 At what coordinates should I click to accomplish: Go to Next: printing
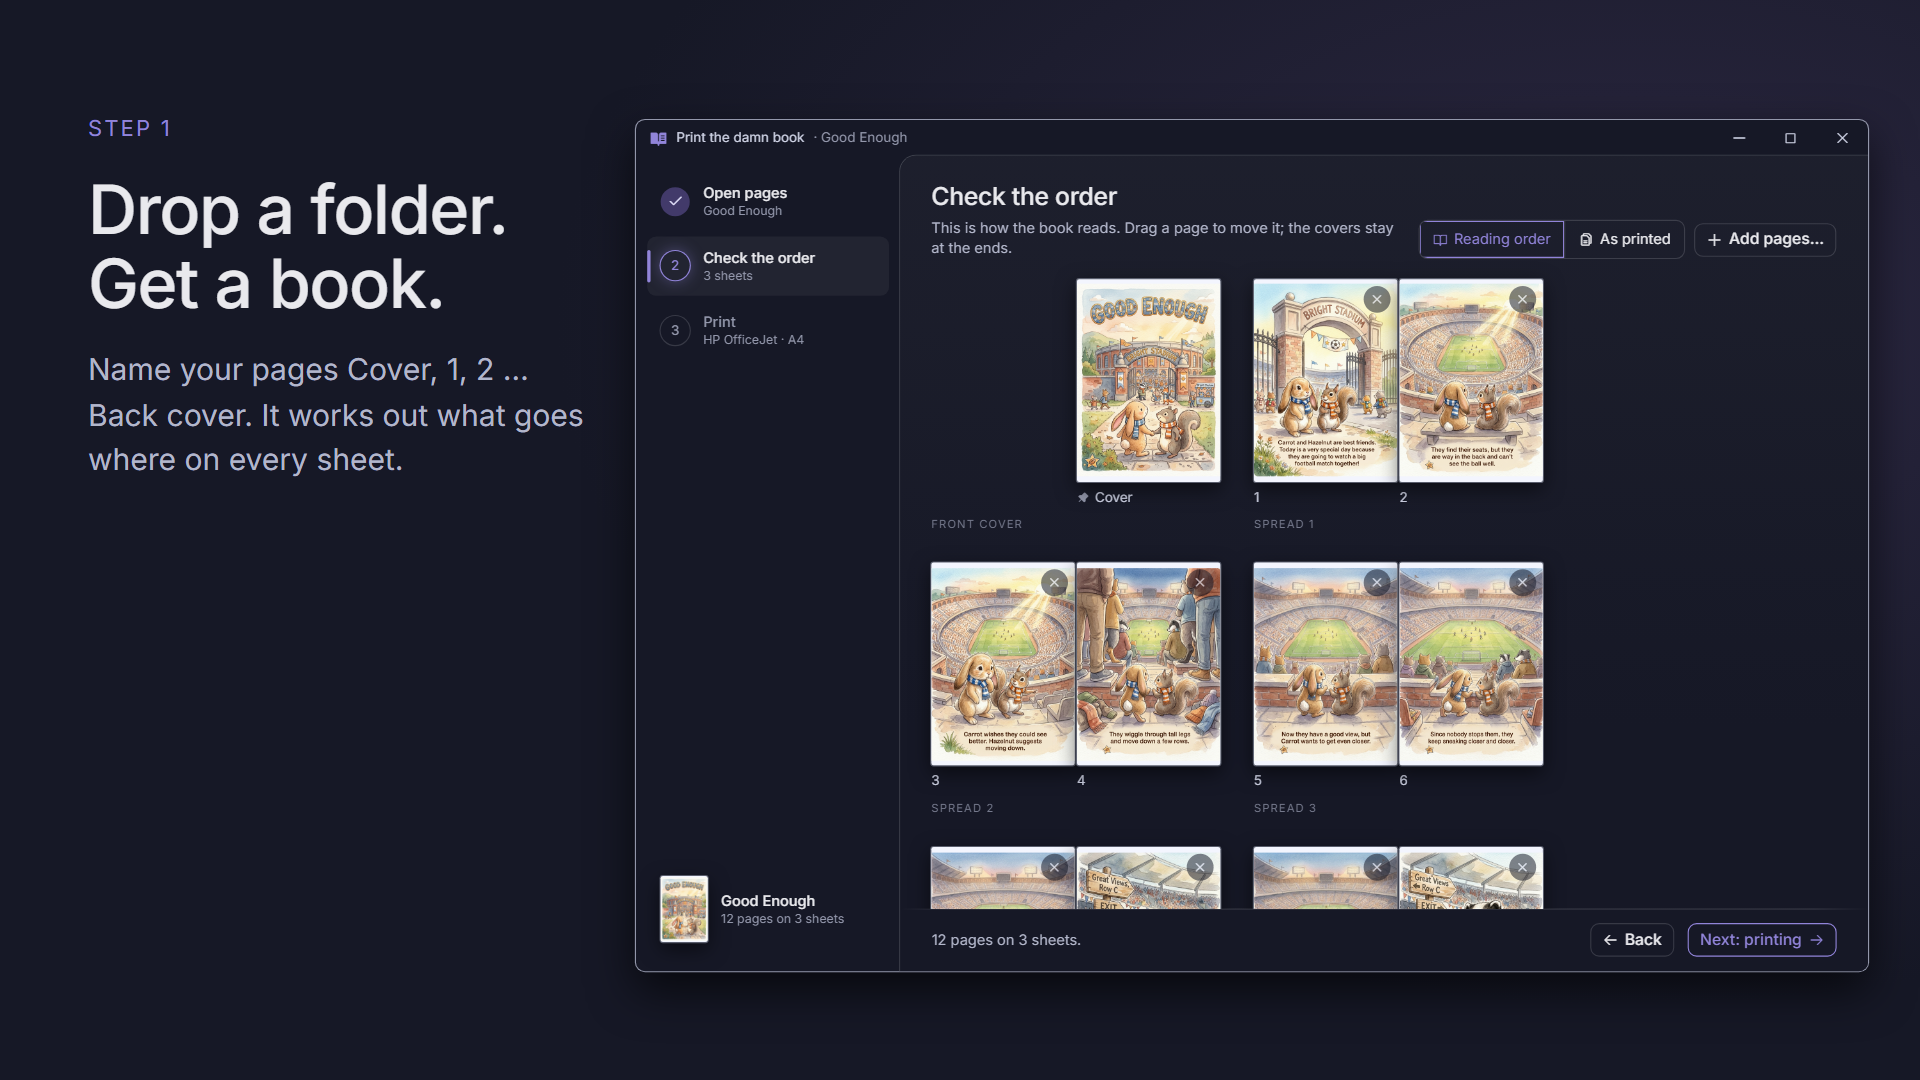pos(1762,940)
